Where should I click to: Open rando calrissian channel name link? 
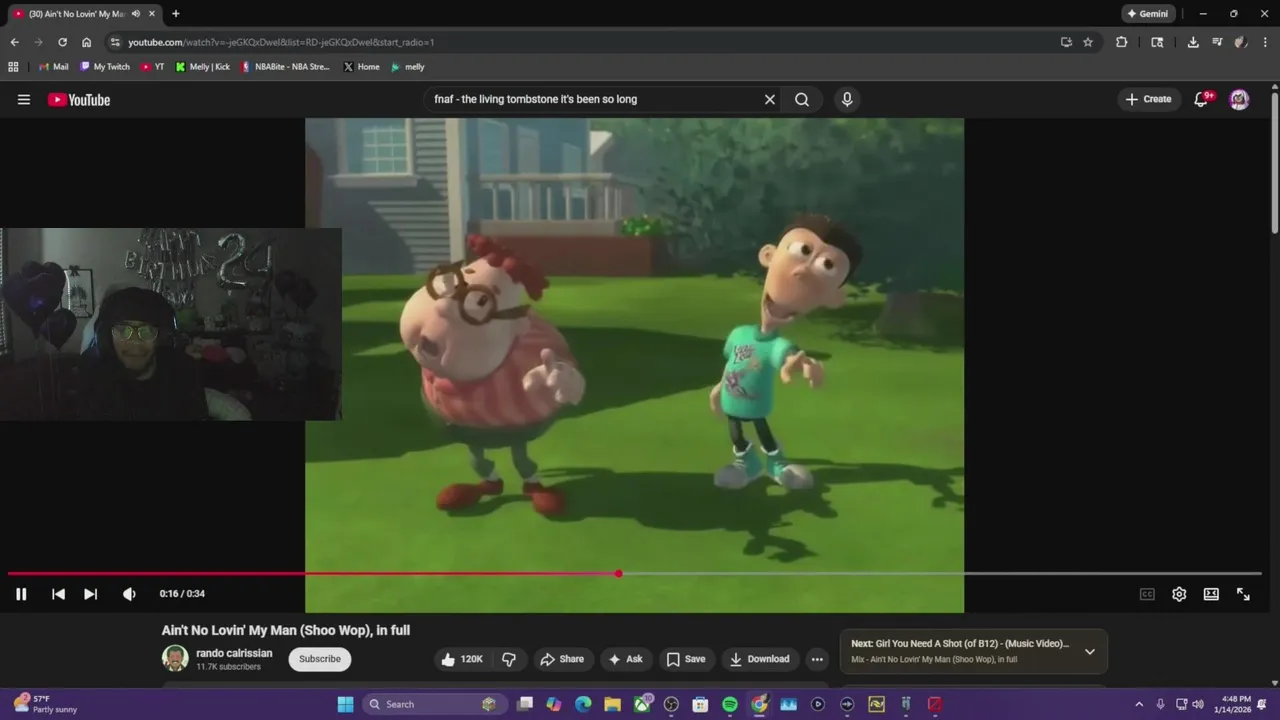tap(234, 653)
